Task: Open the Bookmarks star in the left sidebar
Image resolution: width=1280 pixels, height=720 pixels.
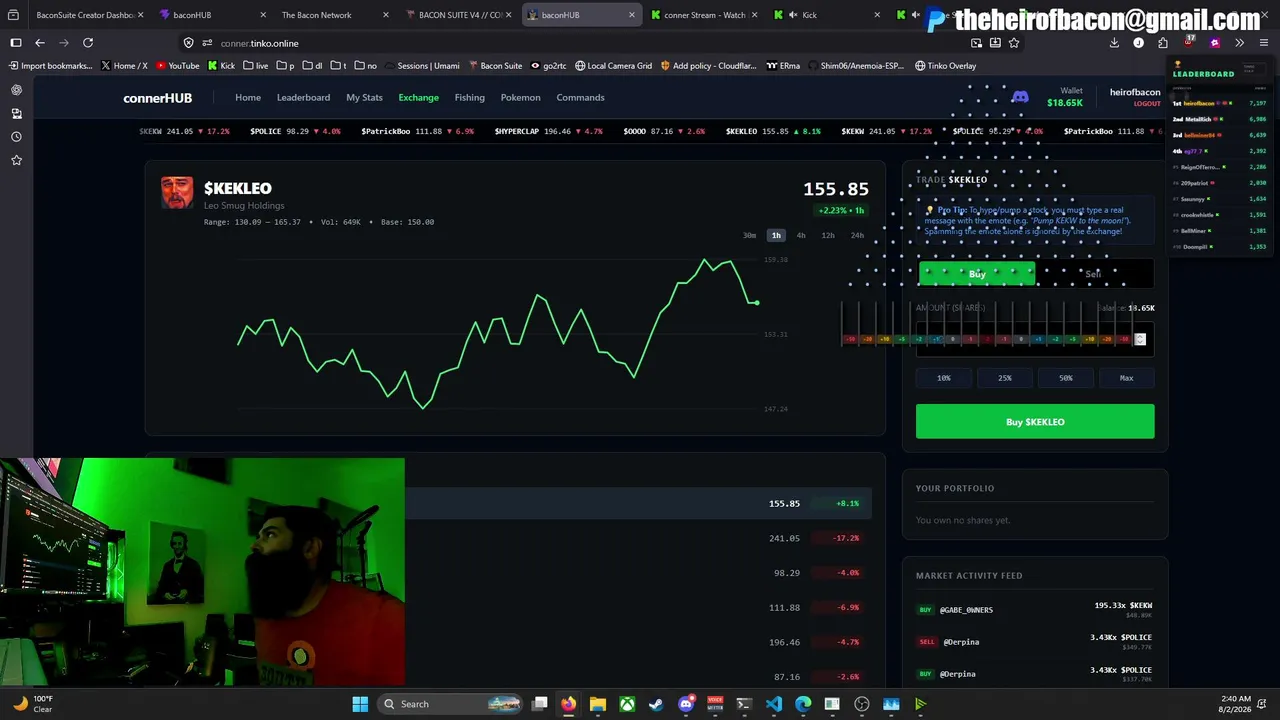Action: click(16, 160)
